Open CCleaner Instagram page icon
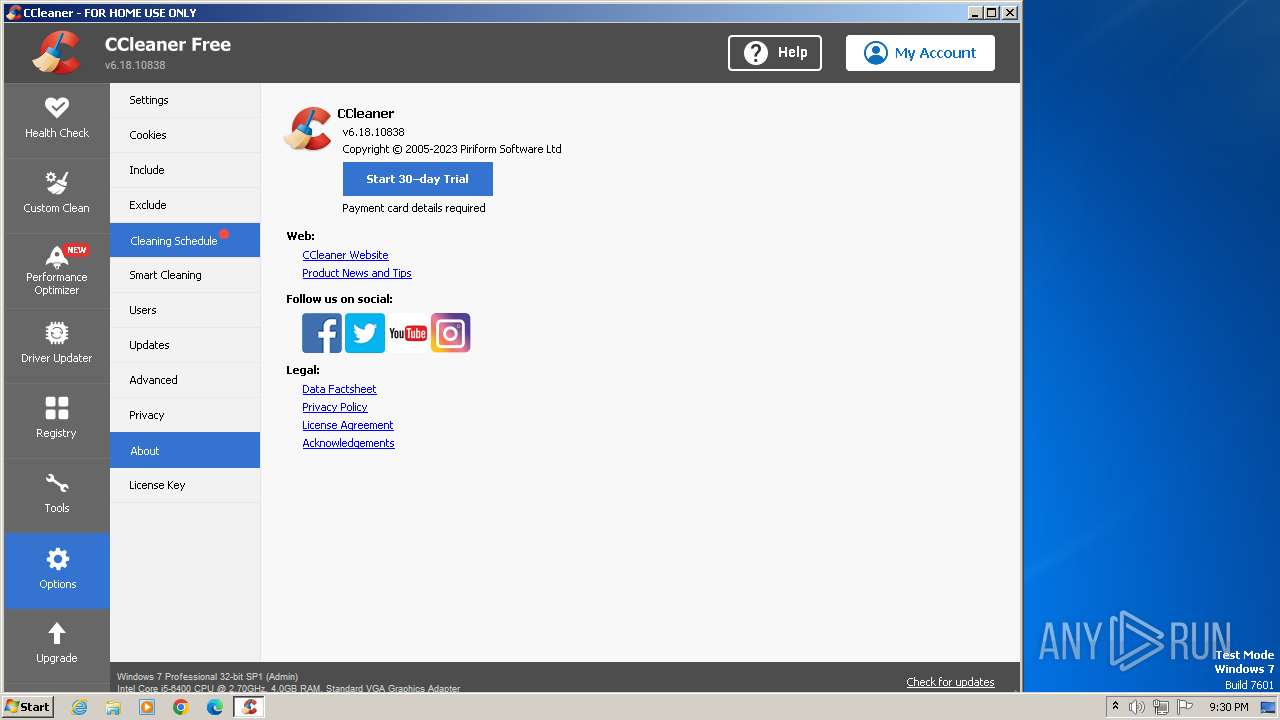 (x=451, y=333)
